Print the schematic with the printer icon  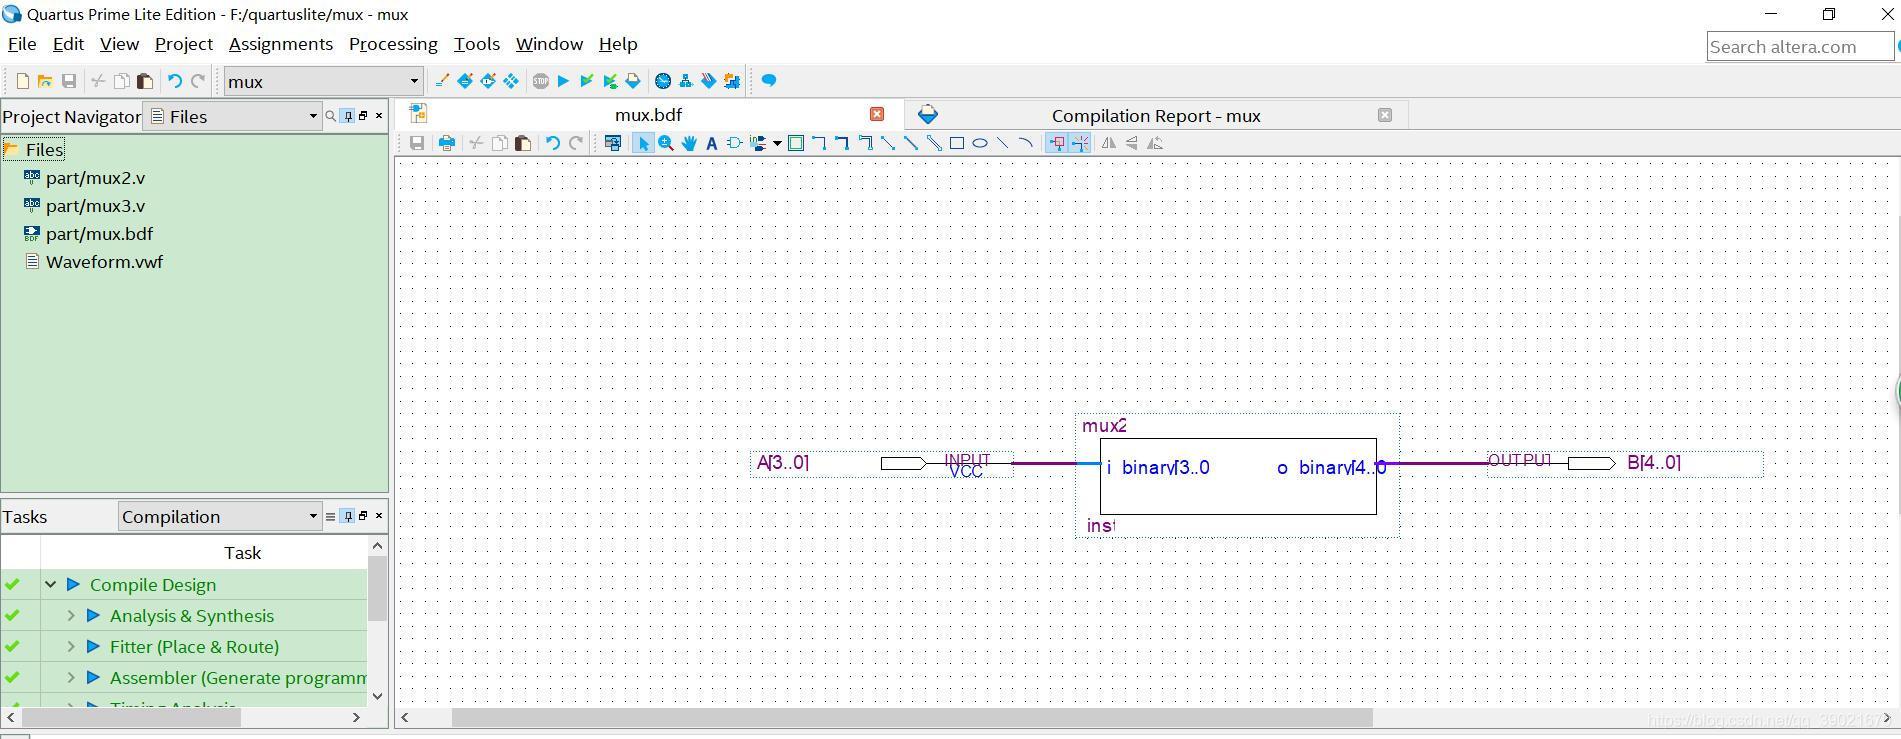[447, 143]
